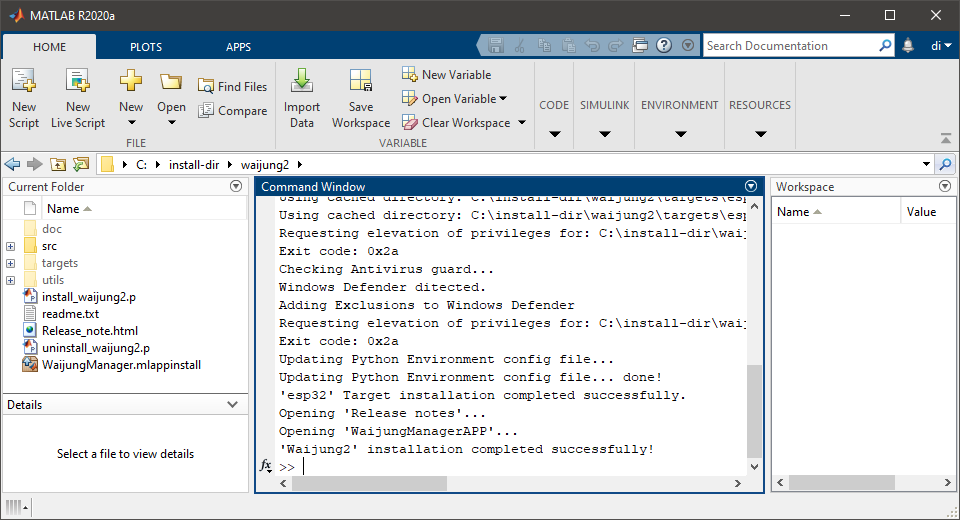
Task: Click the Search Documentation field
Action: [x=790, y=46]
